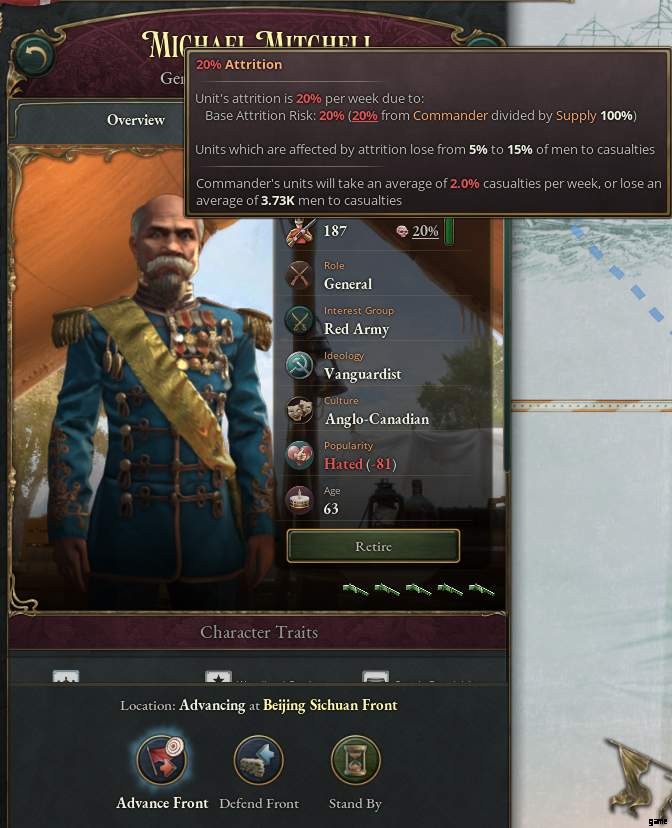Click the General role crossed-swords icon

point(299,275)
